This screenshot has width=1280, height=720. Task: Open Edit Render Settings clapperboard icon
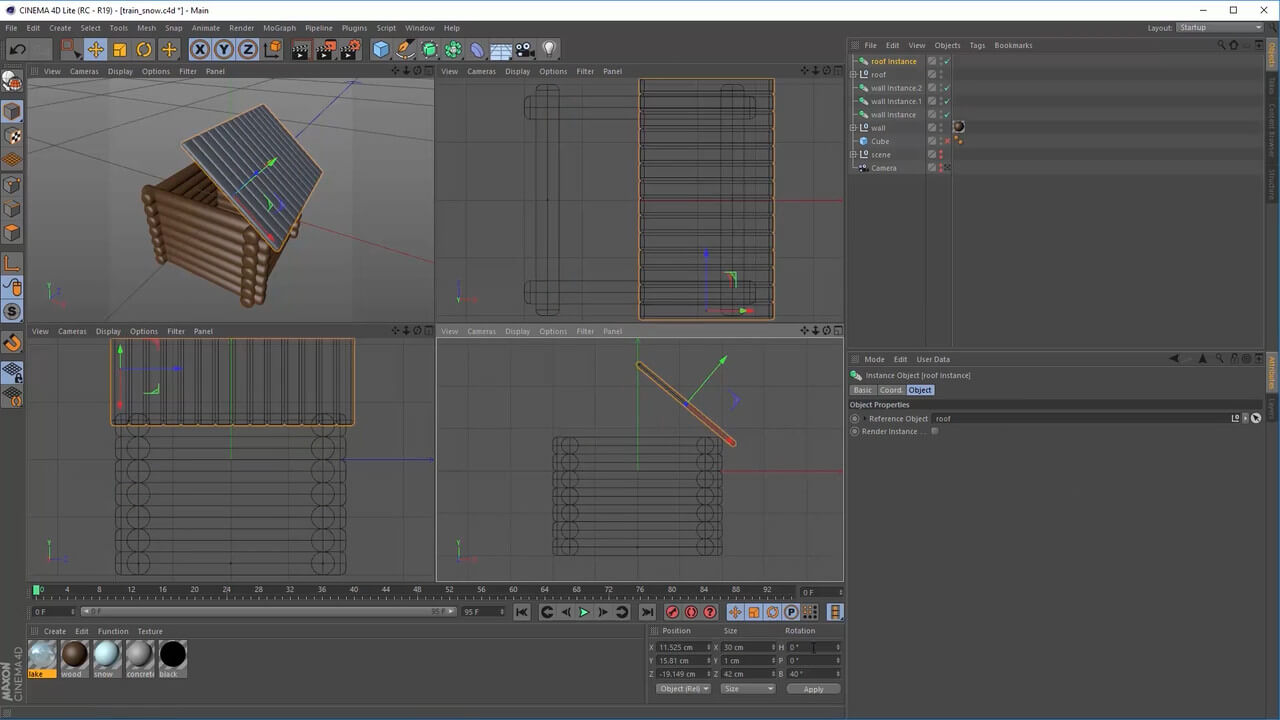click(349, 49)
